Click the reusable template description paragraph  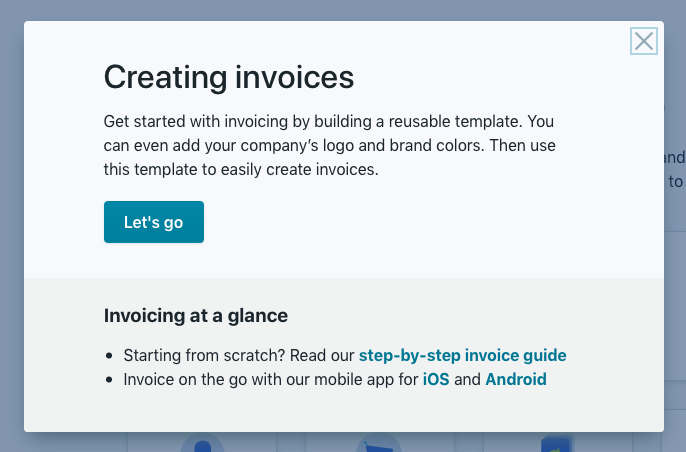(x=329, y=145)
